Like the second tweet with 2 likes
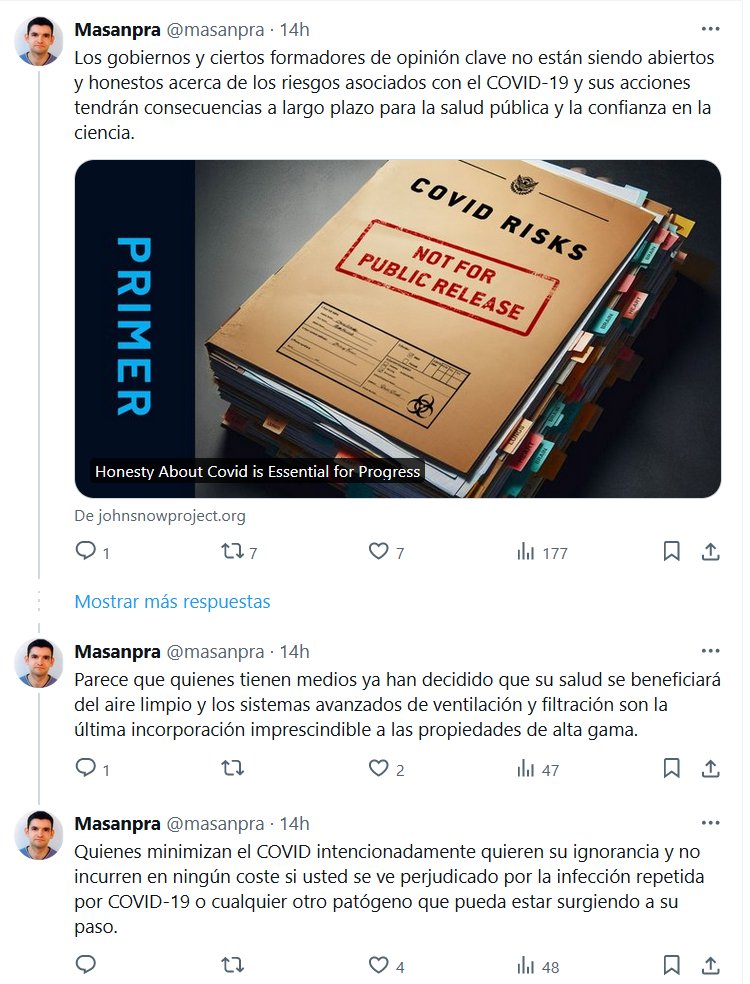Viewport: 750px width, 984px height. coord(378,768)
